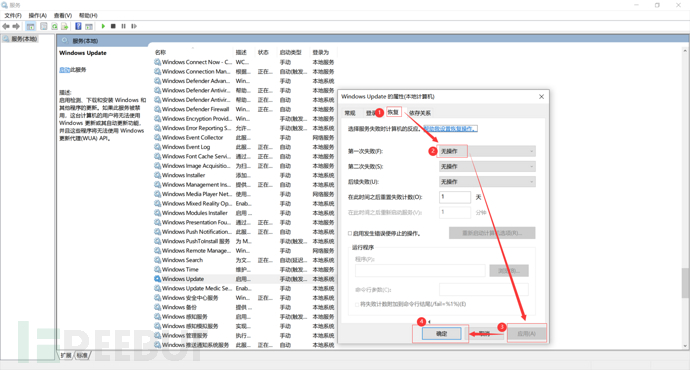Click the icon beside Windows Connect Now
690x370 pixels.
157,62
